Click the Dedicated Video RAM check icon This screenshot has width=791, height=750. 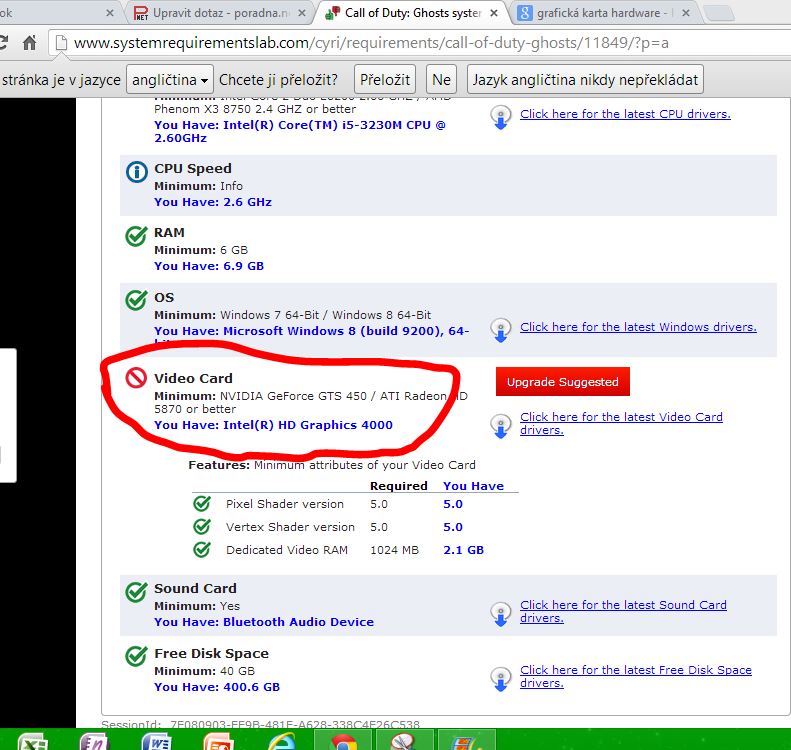pyautogui.click(x=202, y=549)
